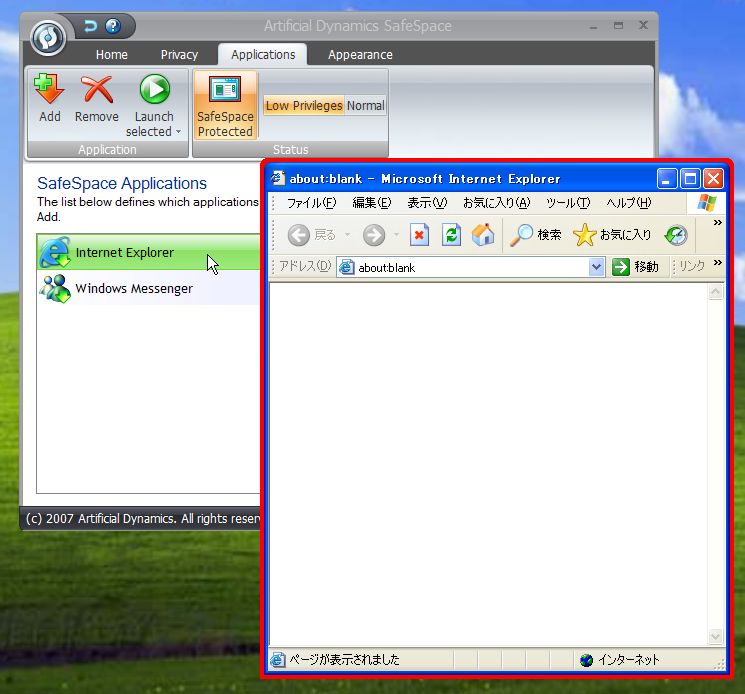Screen dimensions: 745x694
Task: Minimize the Internet Explorer window
Action: pyautogui.click(x=667, y=179)
